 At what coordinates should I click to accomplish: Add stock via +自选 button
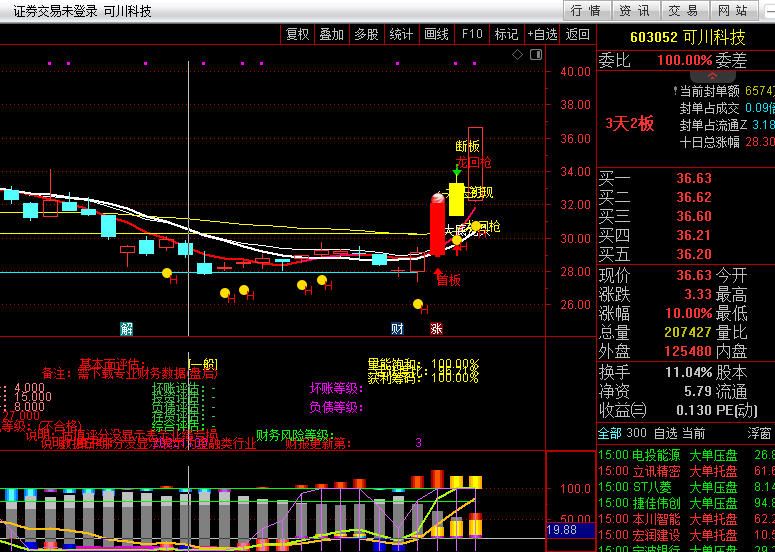(x=542, y=34)
